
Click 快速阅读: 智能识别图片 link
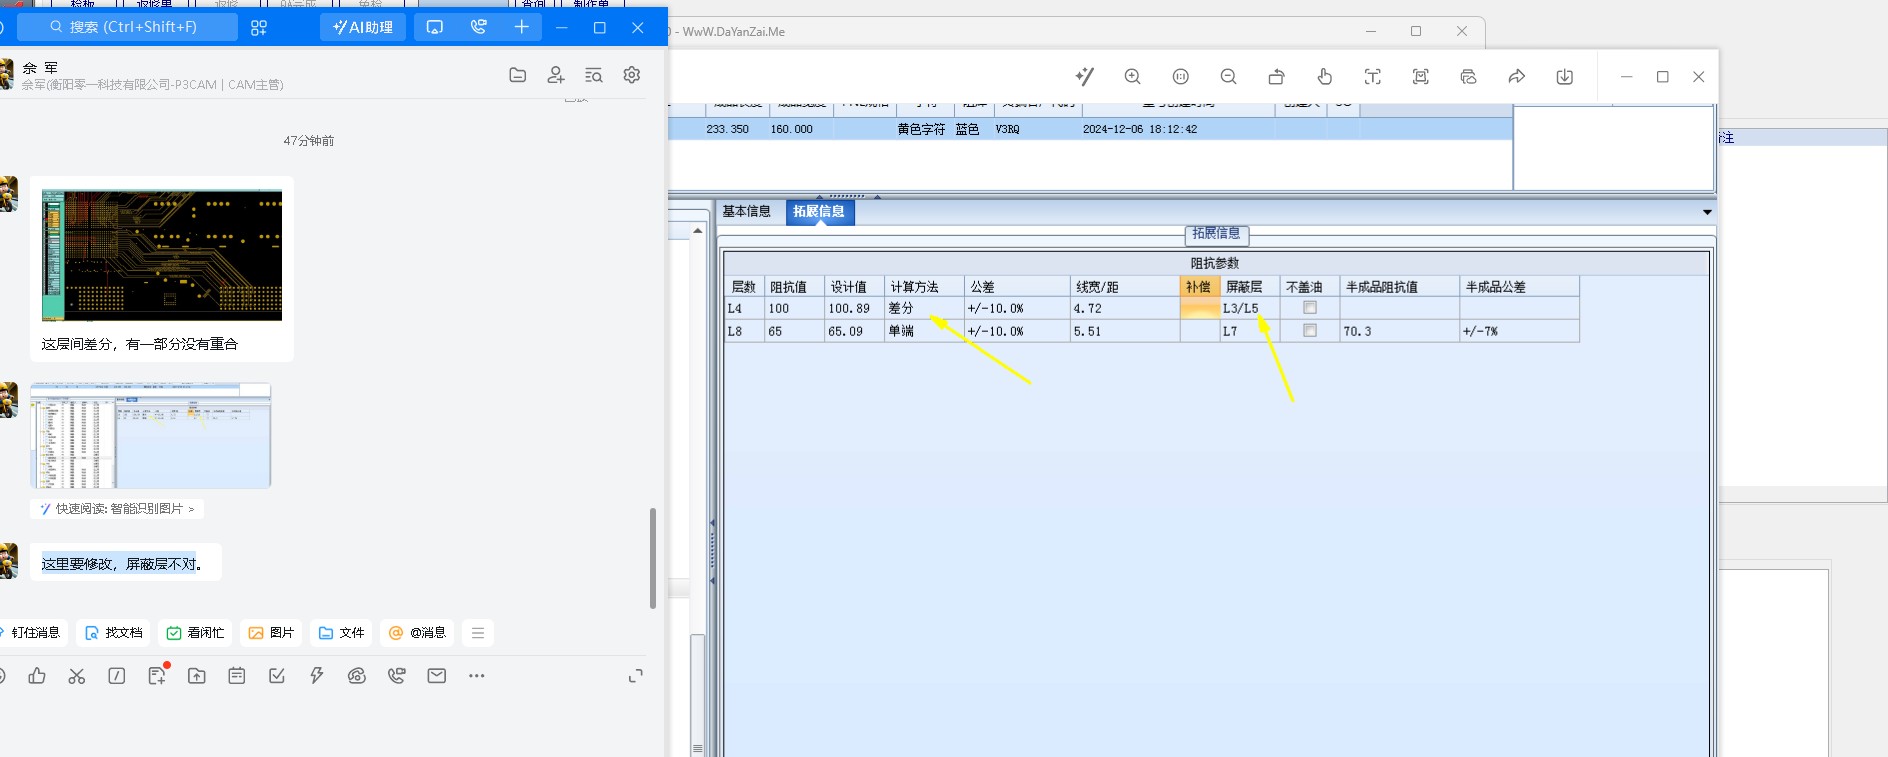(118, 509)
